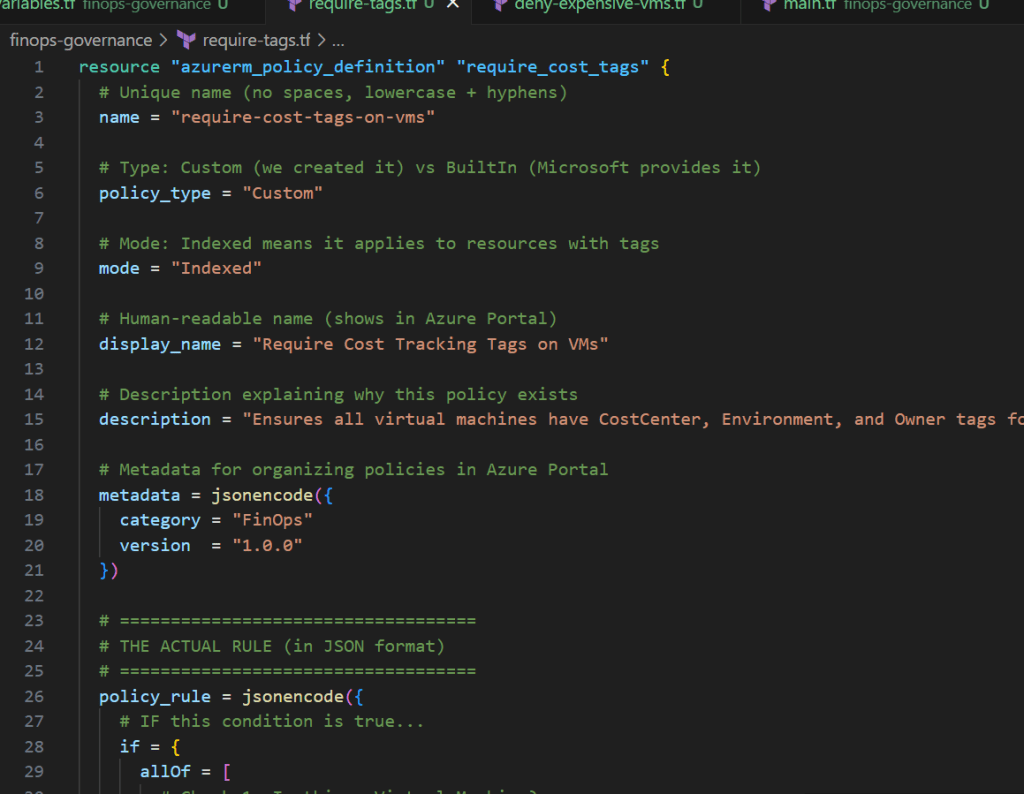Click the Terraform icon on deny-expensive-vms.tf tab
Image resolution: width=1024 pixels, height=794 pixels.
(500, 5)
